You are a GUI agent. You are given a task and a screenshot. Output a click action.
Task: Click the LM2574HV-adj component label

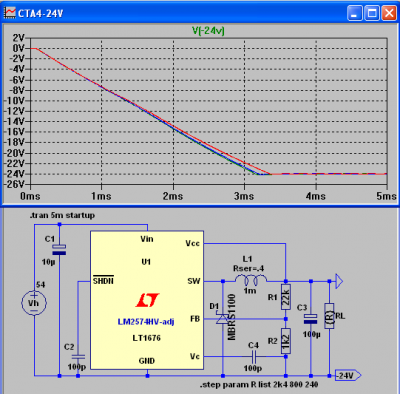pos(146,322)
